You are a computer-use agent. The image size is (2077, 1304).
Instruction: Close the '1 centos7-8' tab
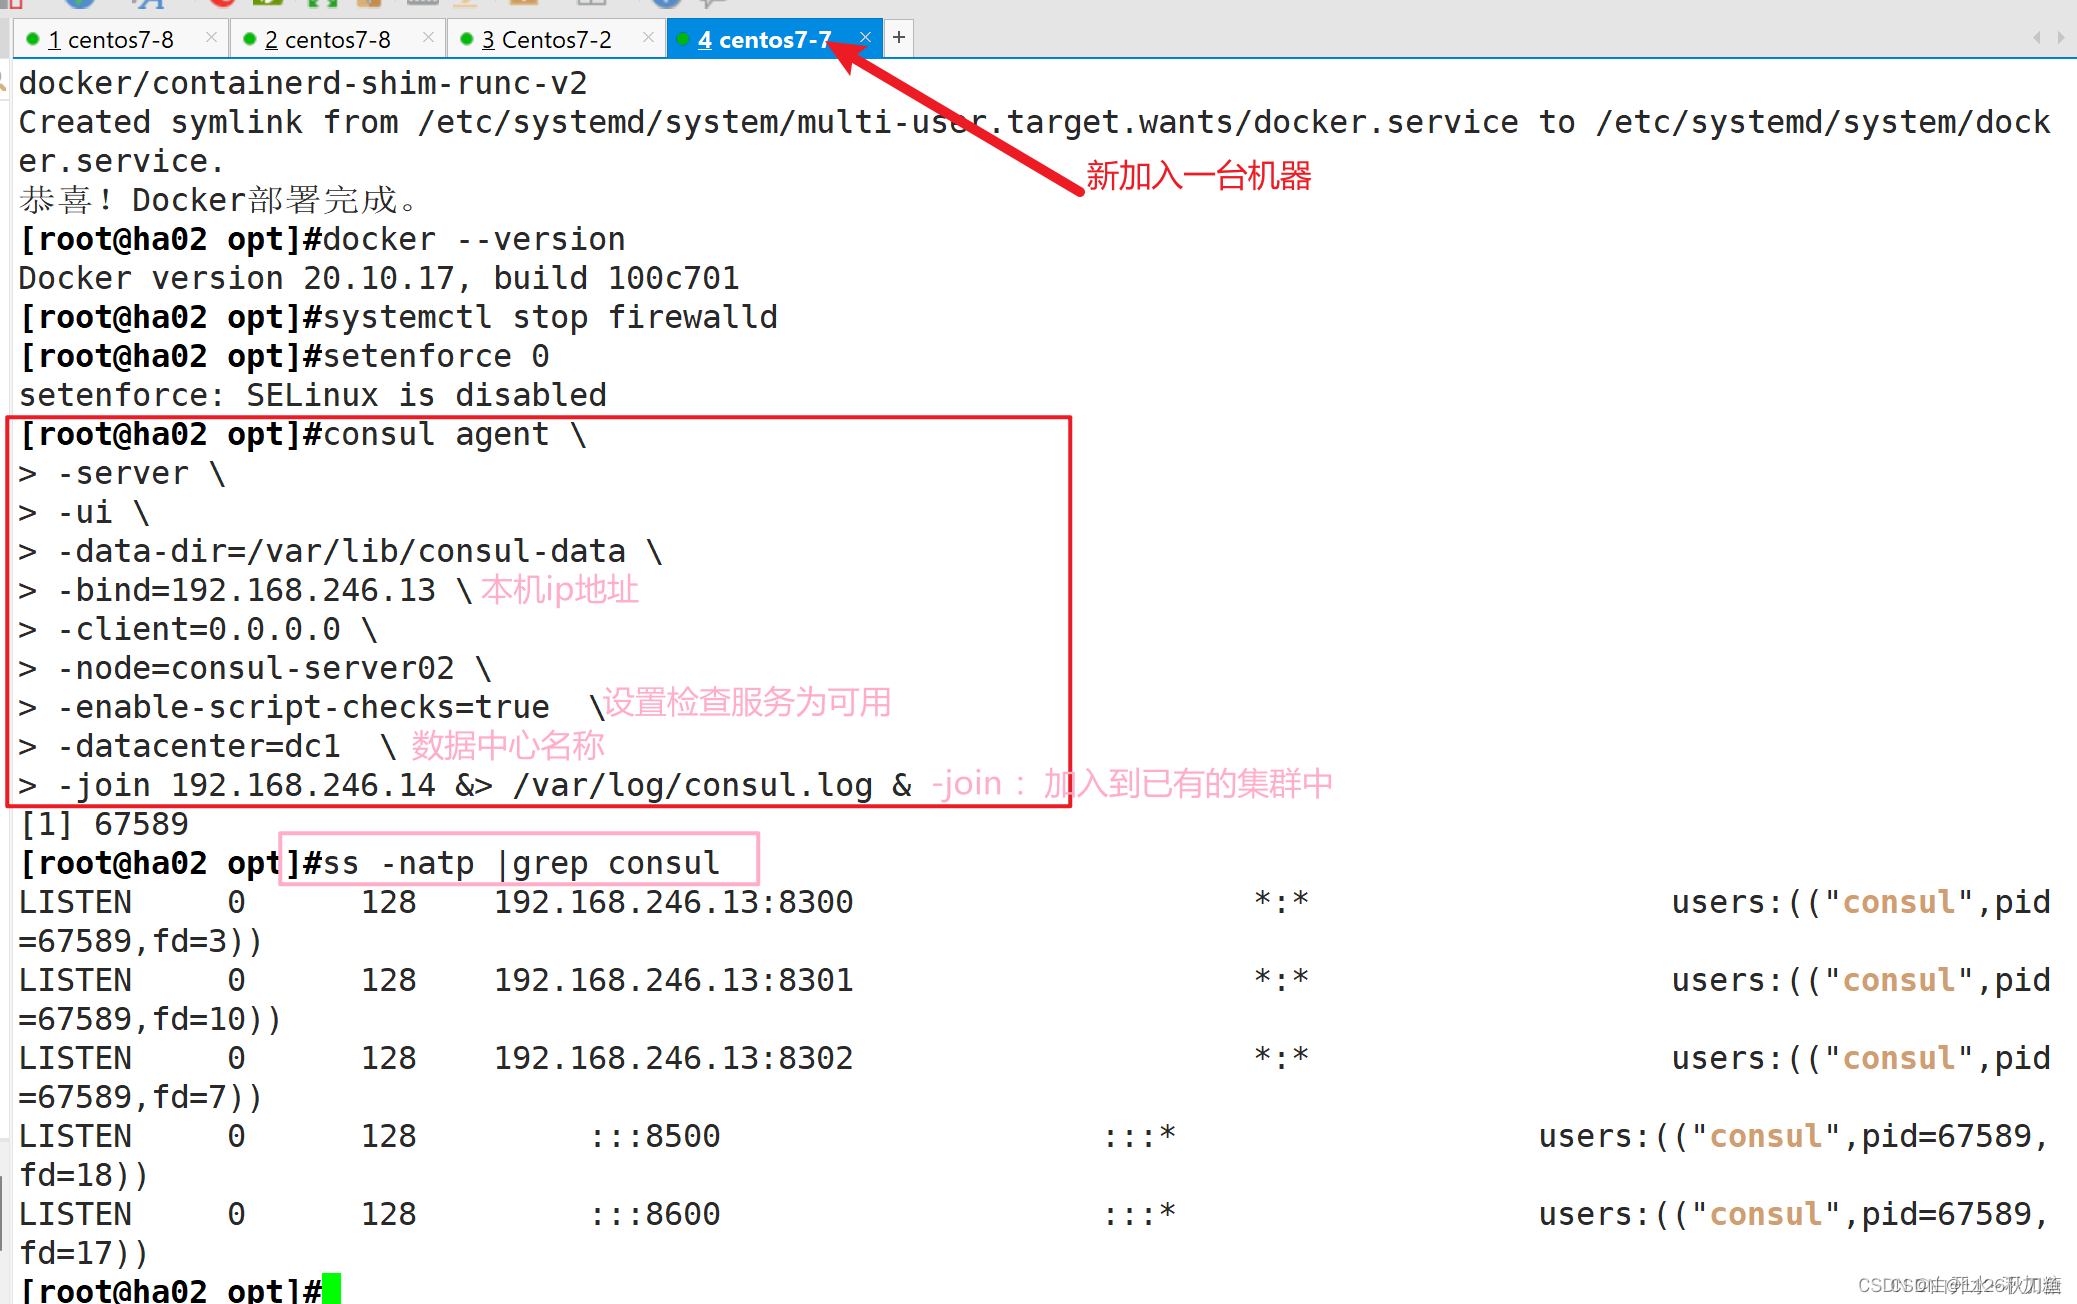(211, 38)
